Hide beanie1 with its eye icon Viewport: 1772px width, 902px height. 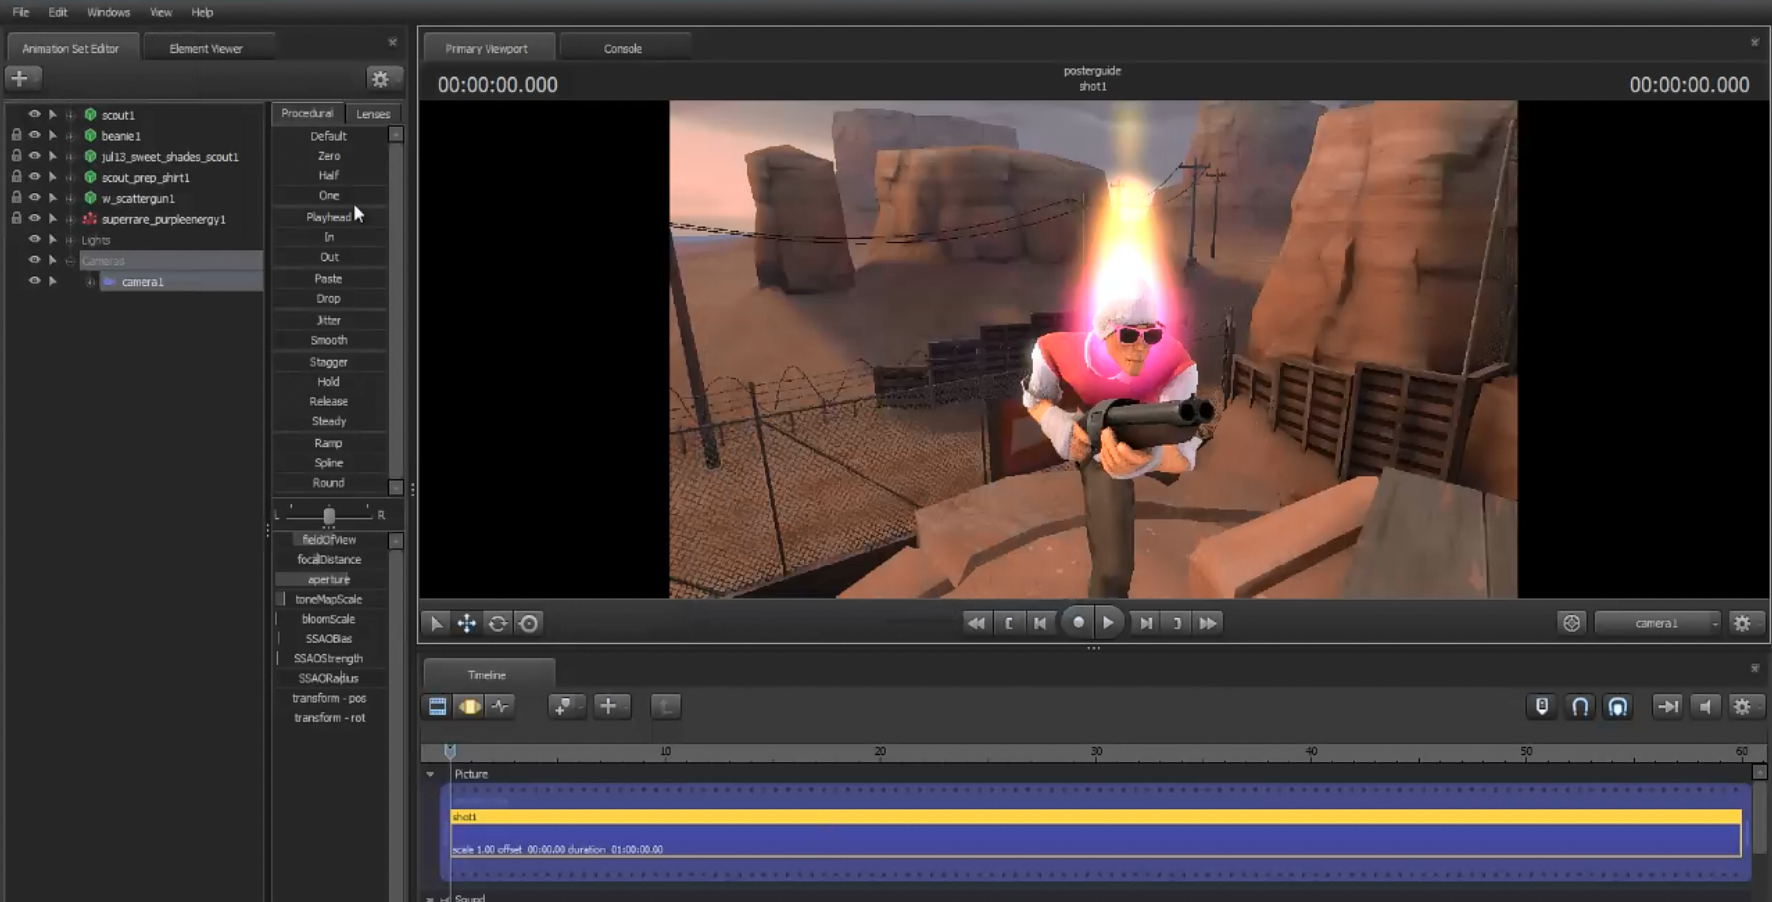coord(34,135)
